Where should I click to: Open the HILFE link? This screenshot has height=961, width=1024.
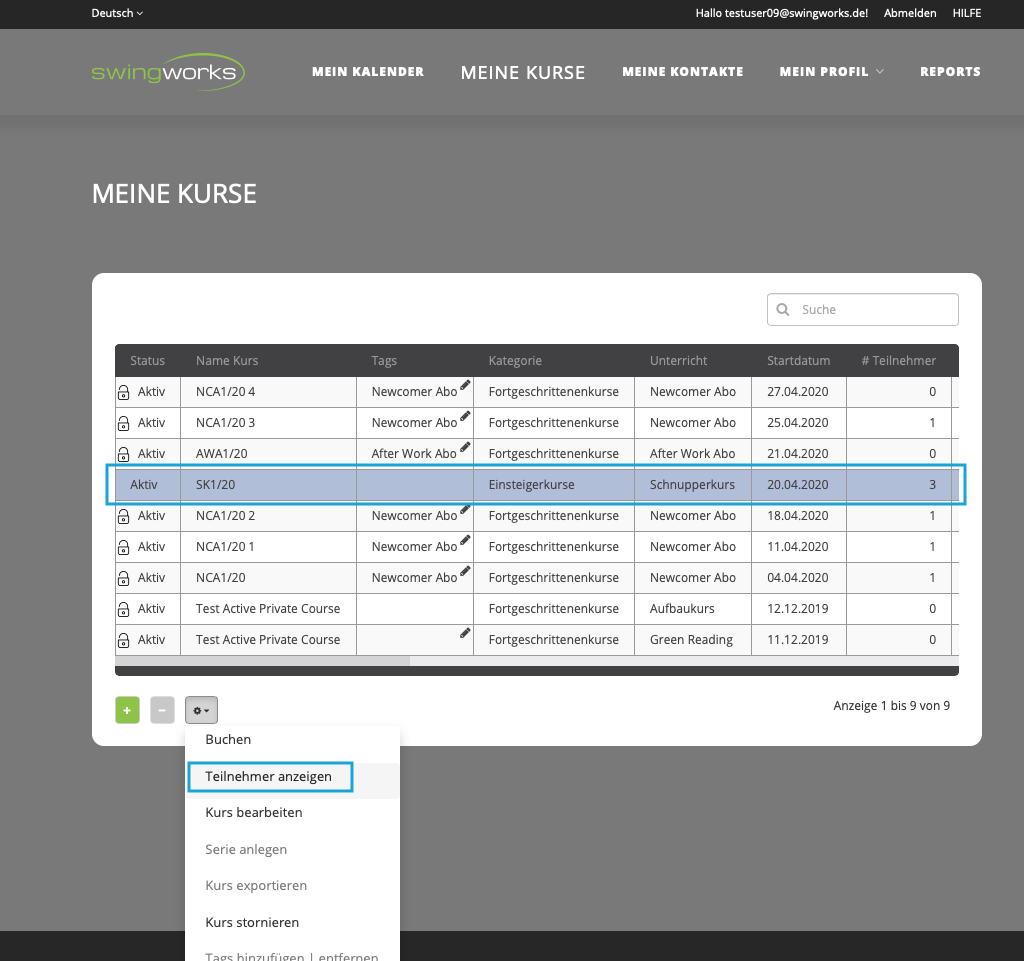click(966, 13)
